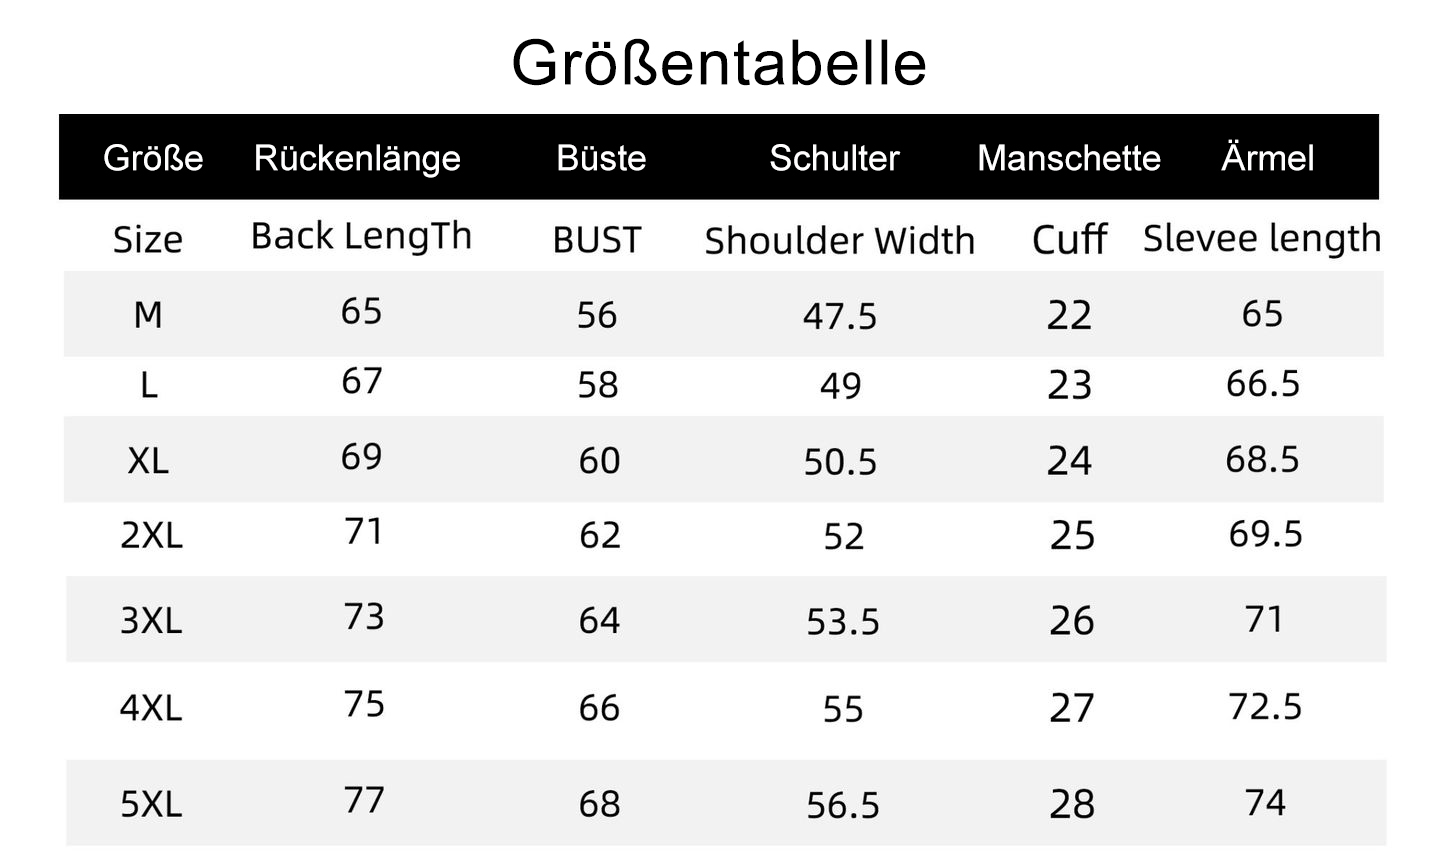Image resolution: width=1440 pixels, height=852 pixels.
Task: Click the Größentabelle title
Action: tap(719, 63)
